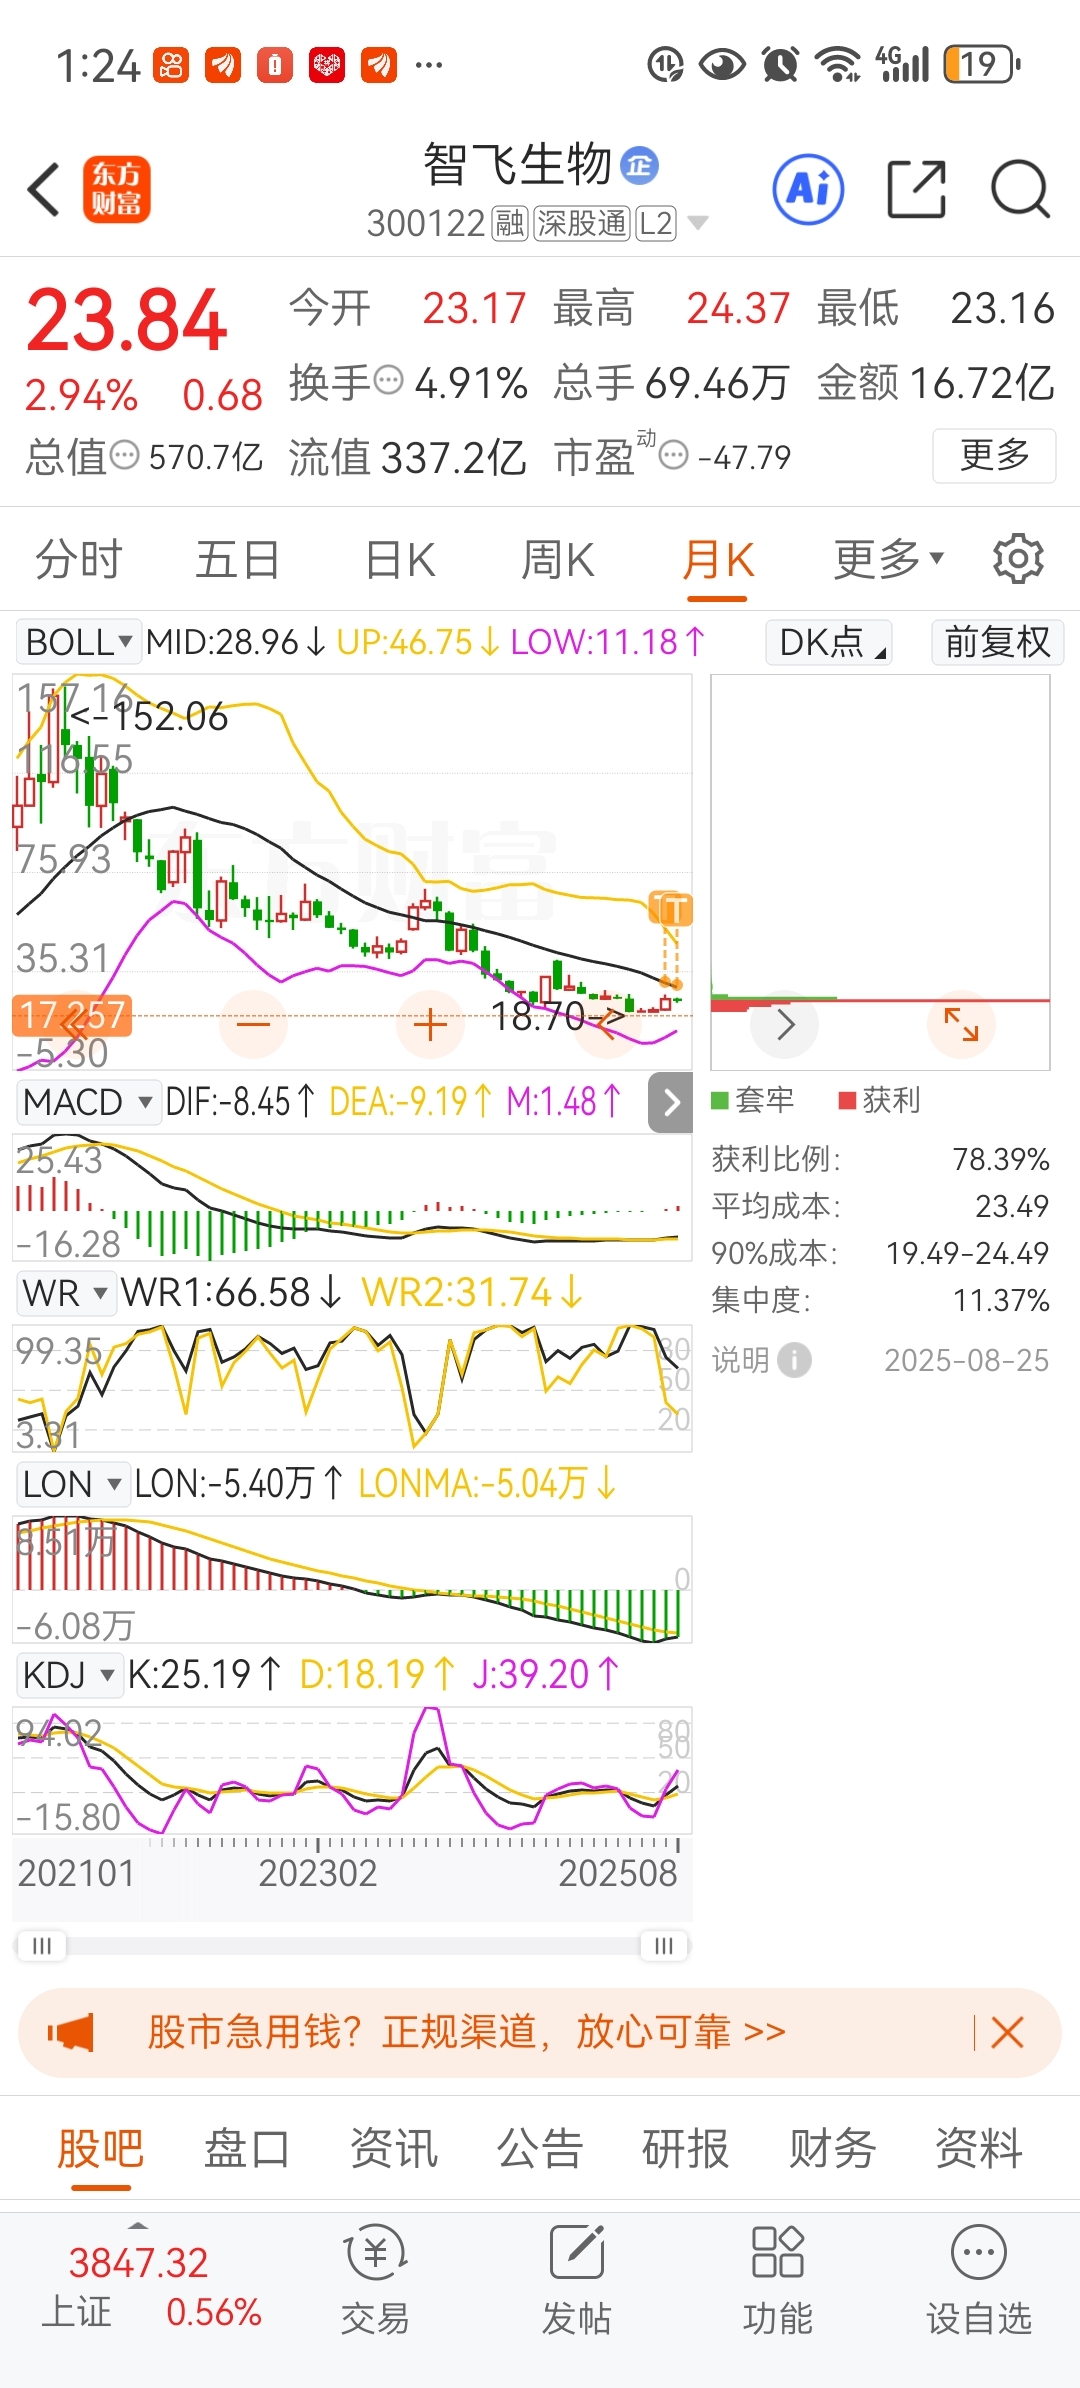Image resolution: width=1080 pixels, height=2388 pixels.
Task: Tap the L2 level tag
Action: (656, 224)
